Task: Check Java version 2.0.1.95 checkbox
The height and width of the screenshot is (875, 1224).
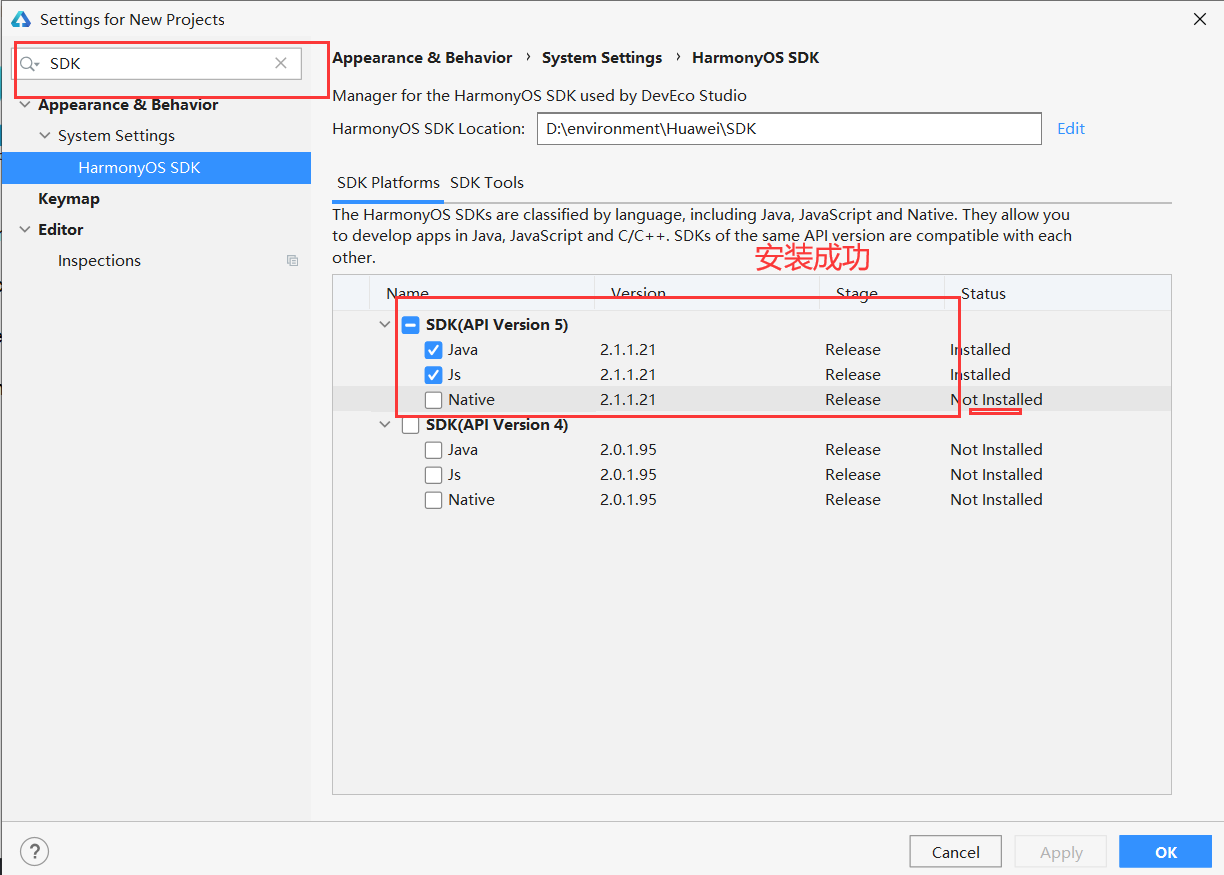Action: point(433,450)
